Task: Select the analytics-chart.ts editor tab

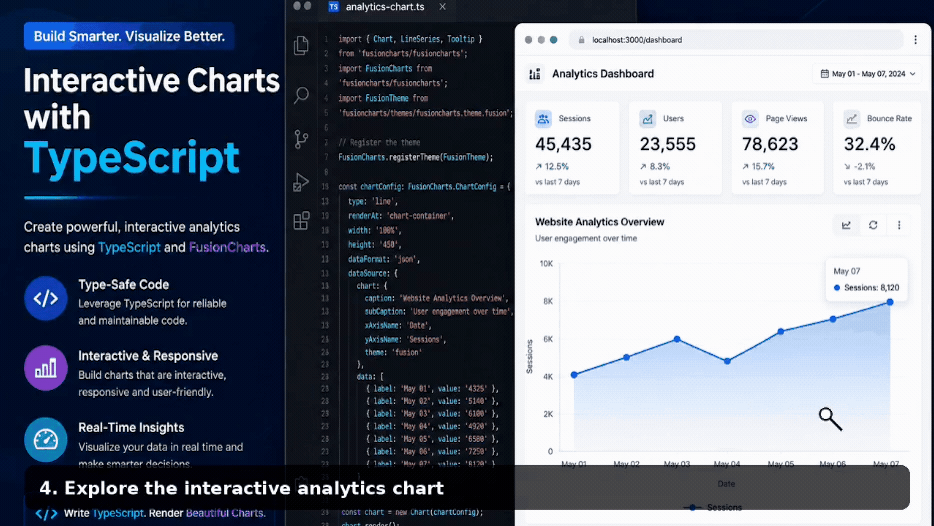Action: 385,7
